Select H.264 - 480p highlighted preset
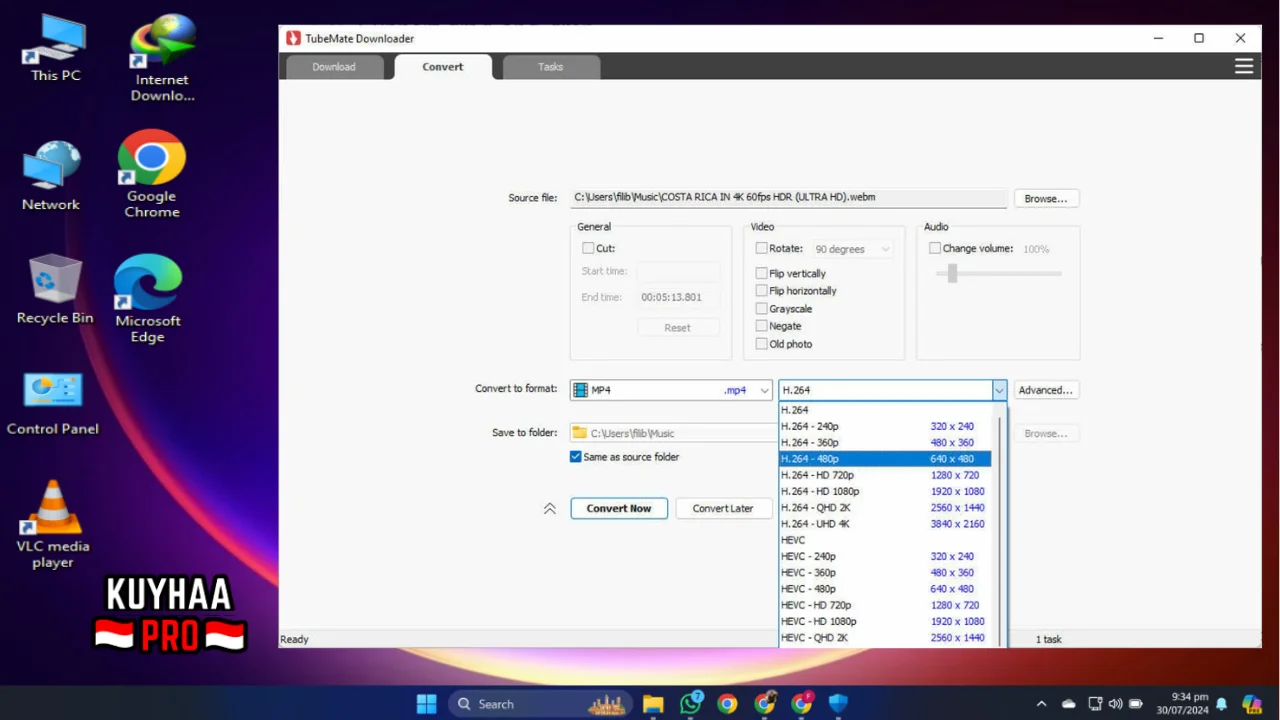The height and width of the screenshot is (720, 1280). (x=885, y=459)
